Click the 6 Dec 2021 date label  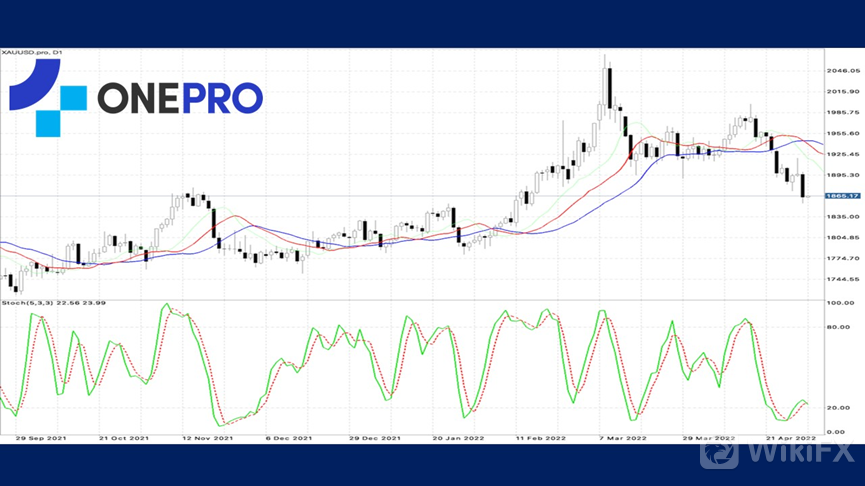(289, 438)
